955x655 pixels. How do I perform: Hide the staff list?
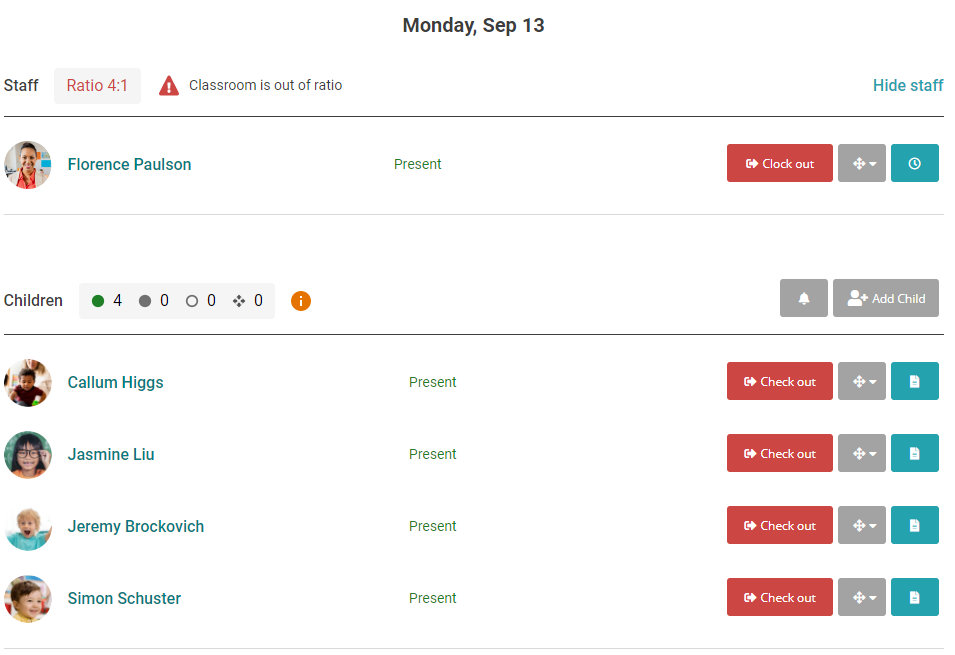pyautogui.click(x=907, y=85)
